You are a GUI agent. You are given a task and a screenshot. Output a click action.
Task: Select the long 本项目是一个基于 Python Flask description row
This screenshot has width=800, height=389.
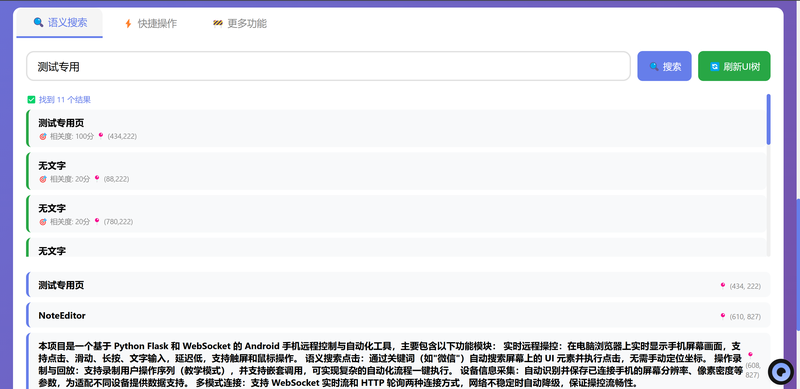coord(398,361)
